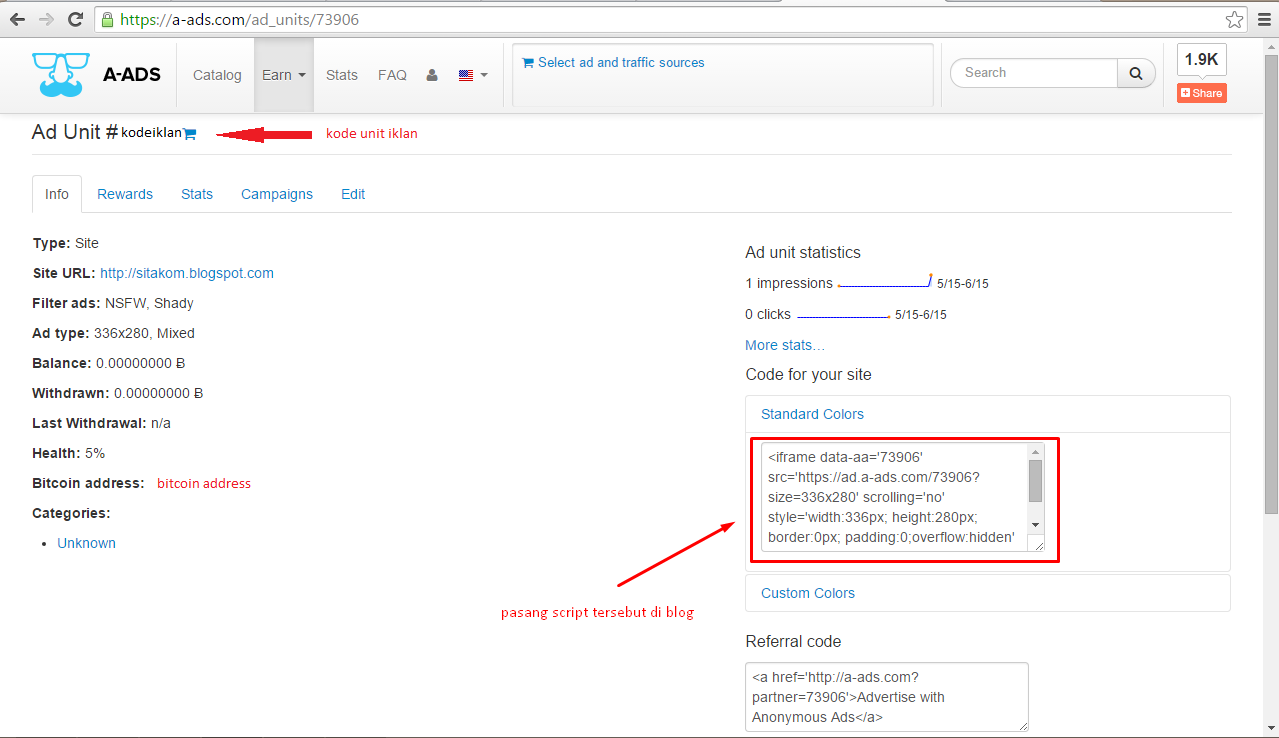Click Select ad and traffic sources

tap(613, 62)
